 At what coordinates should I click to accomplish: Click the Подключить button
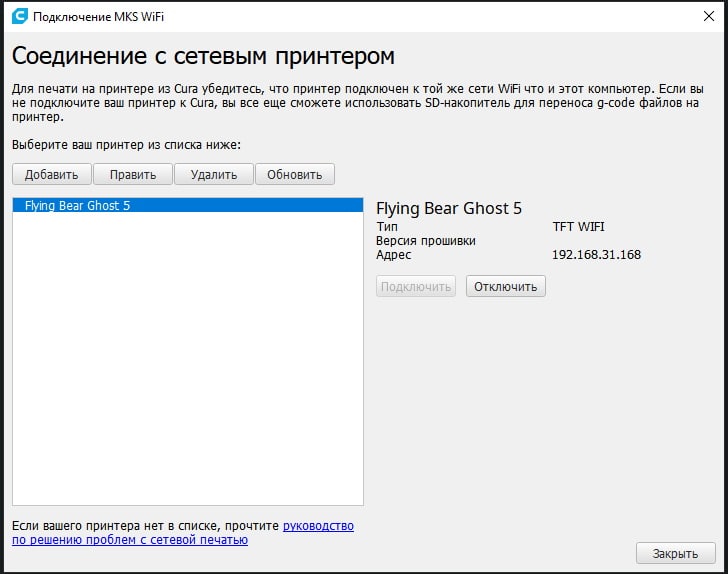[x=416, y=286]
